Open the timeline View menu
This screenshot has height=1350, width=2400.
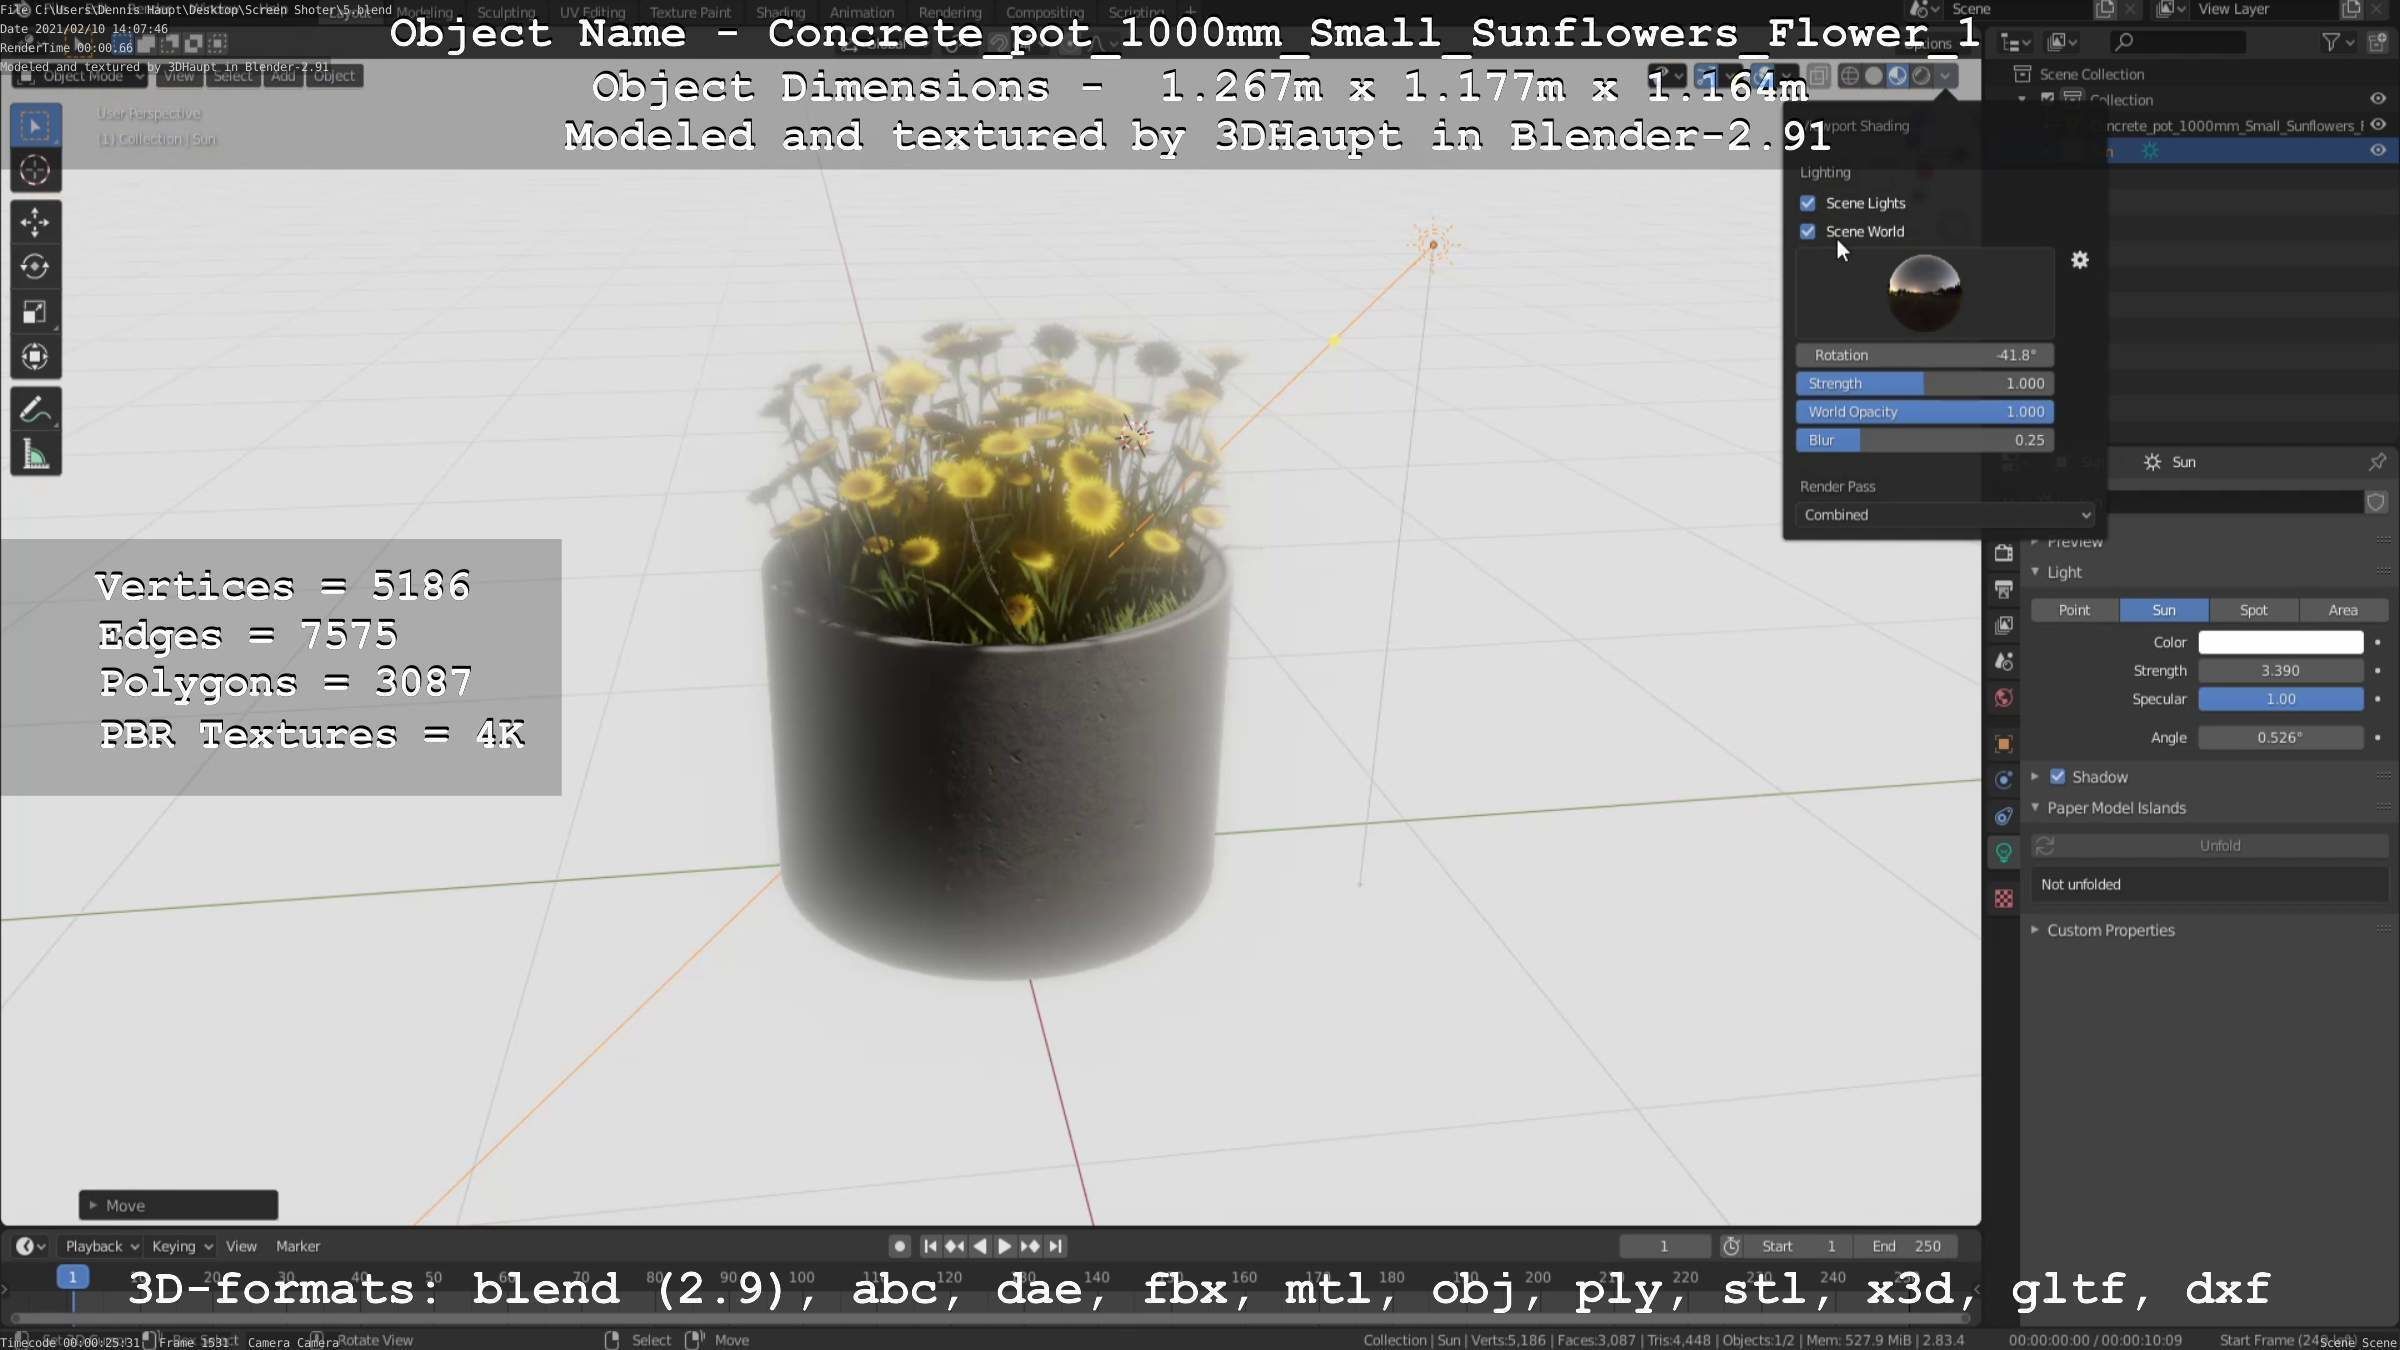click(x=241, y=1246)
